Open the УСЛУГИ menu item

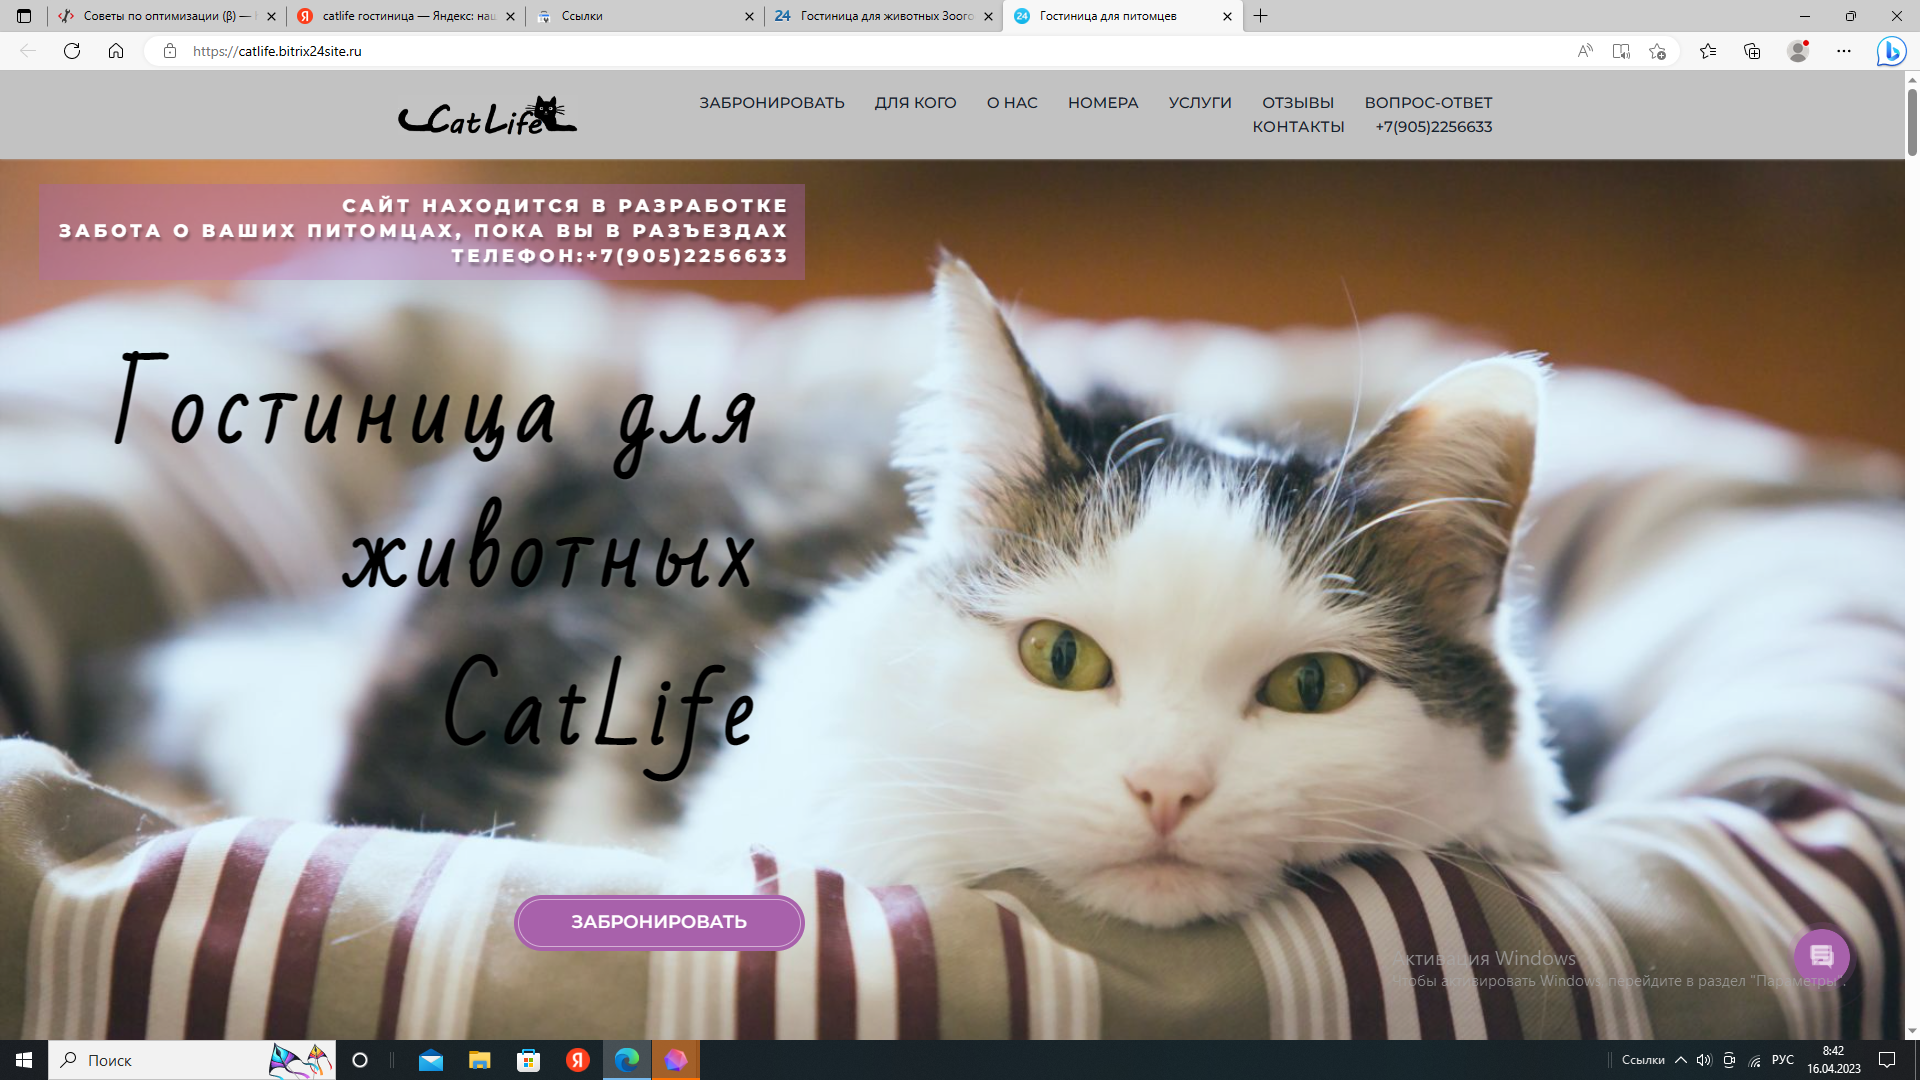pos(1200,103)
